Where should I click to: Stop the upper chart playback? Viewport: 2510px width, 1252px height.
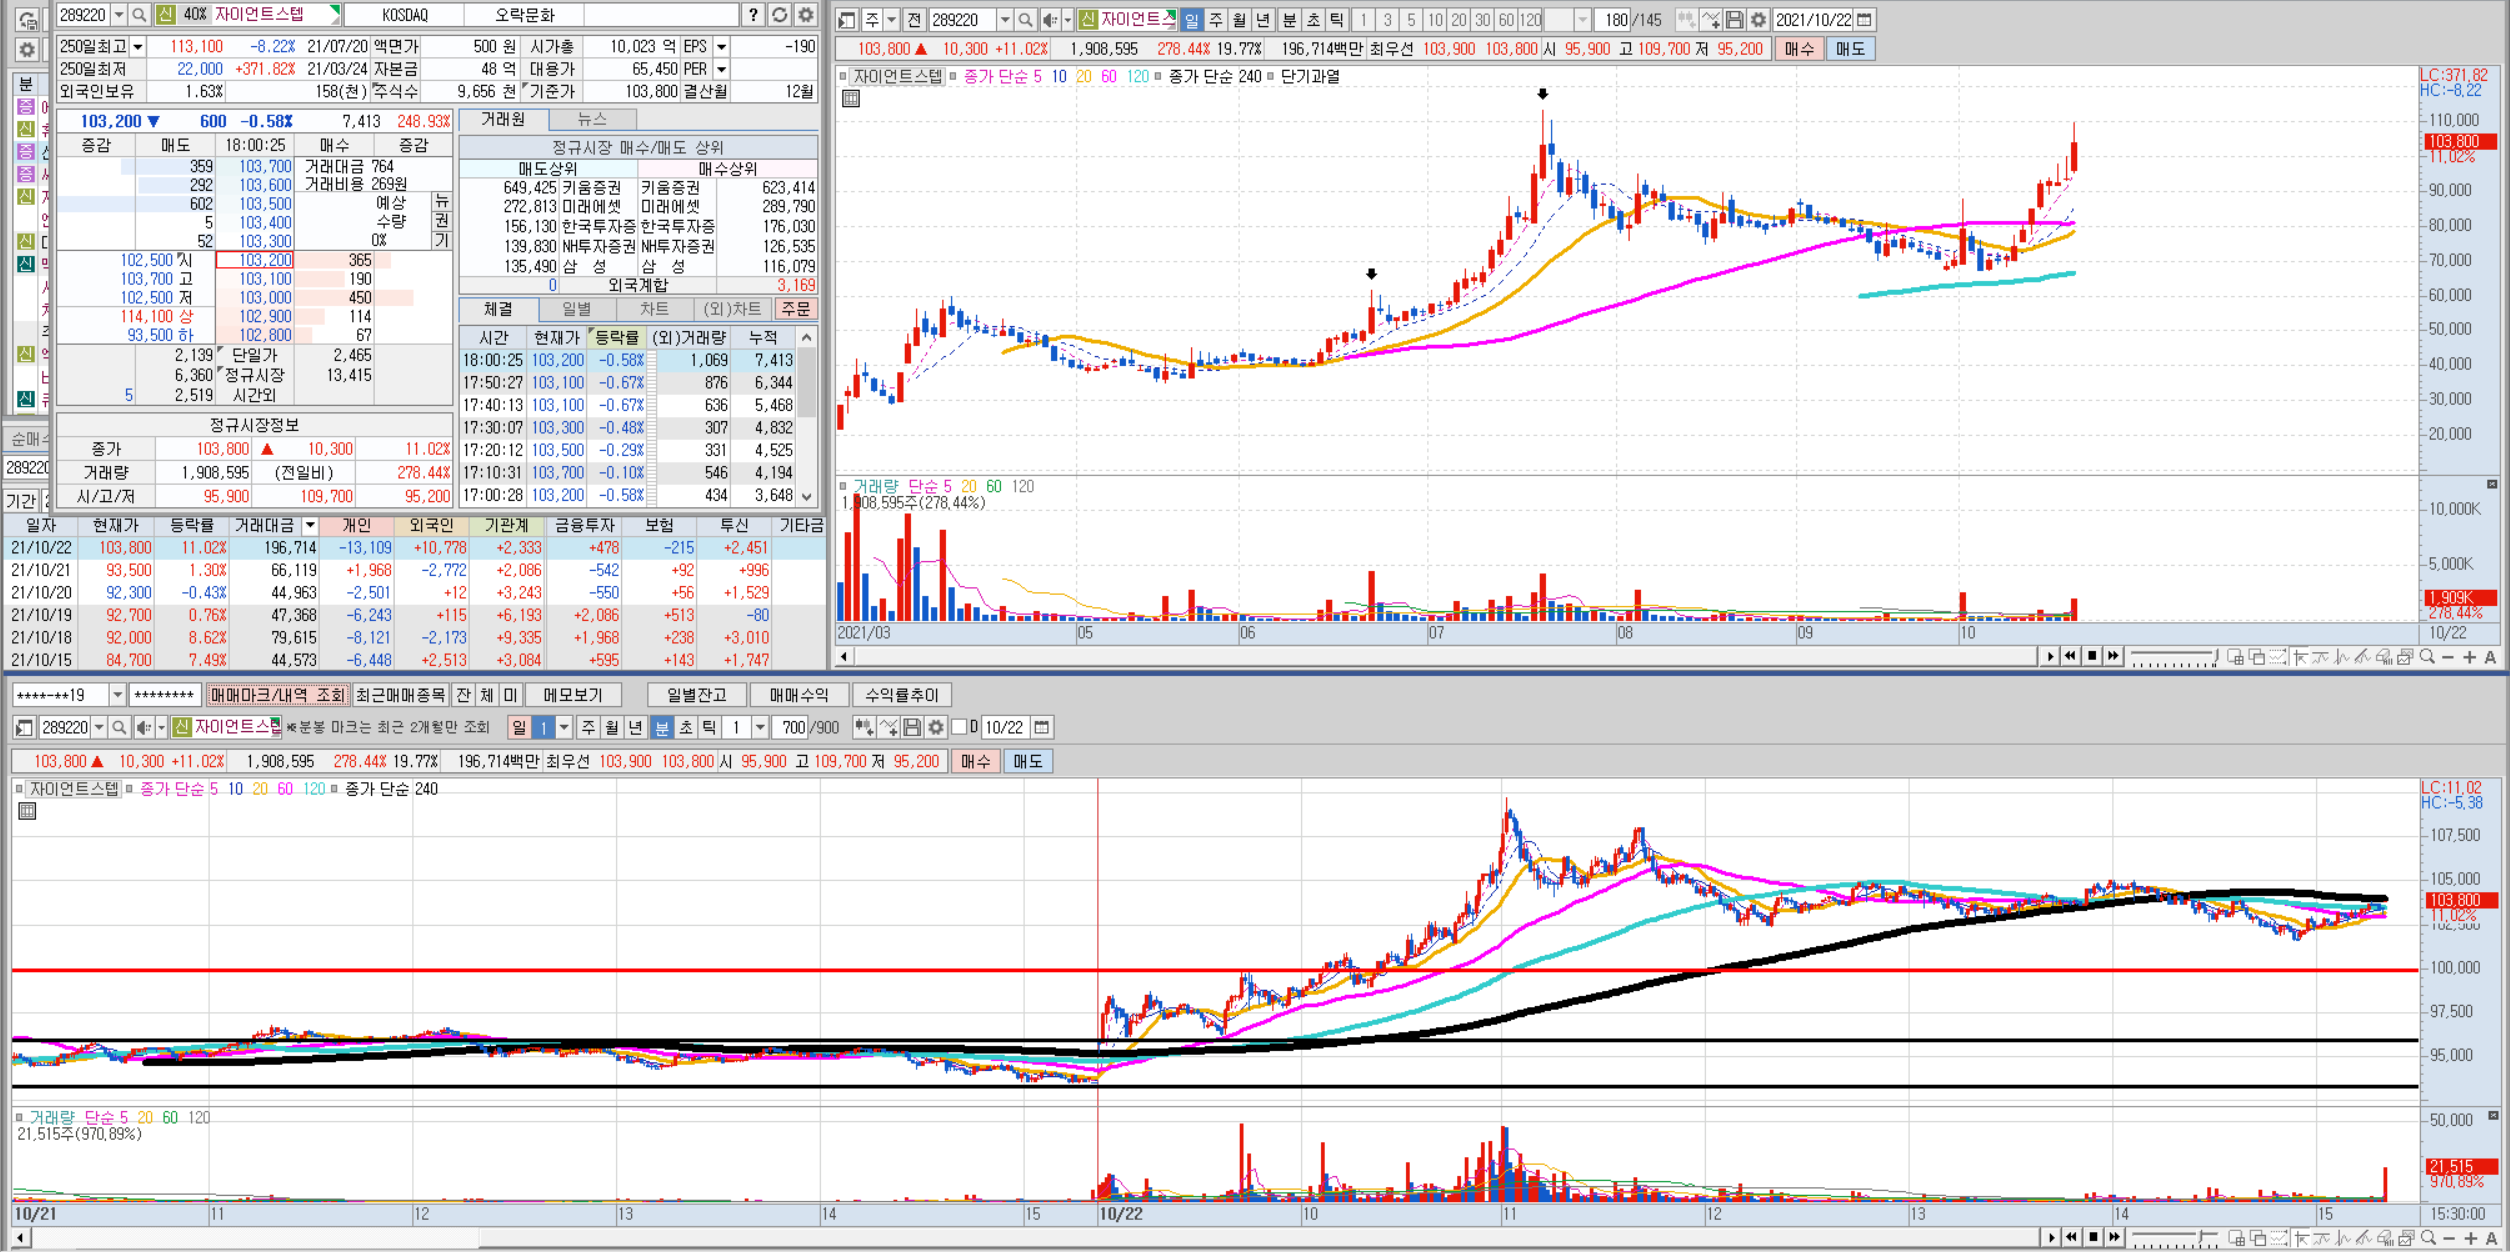pyautogui.click(x=2092, y=657)
